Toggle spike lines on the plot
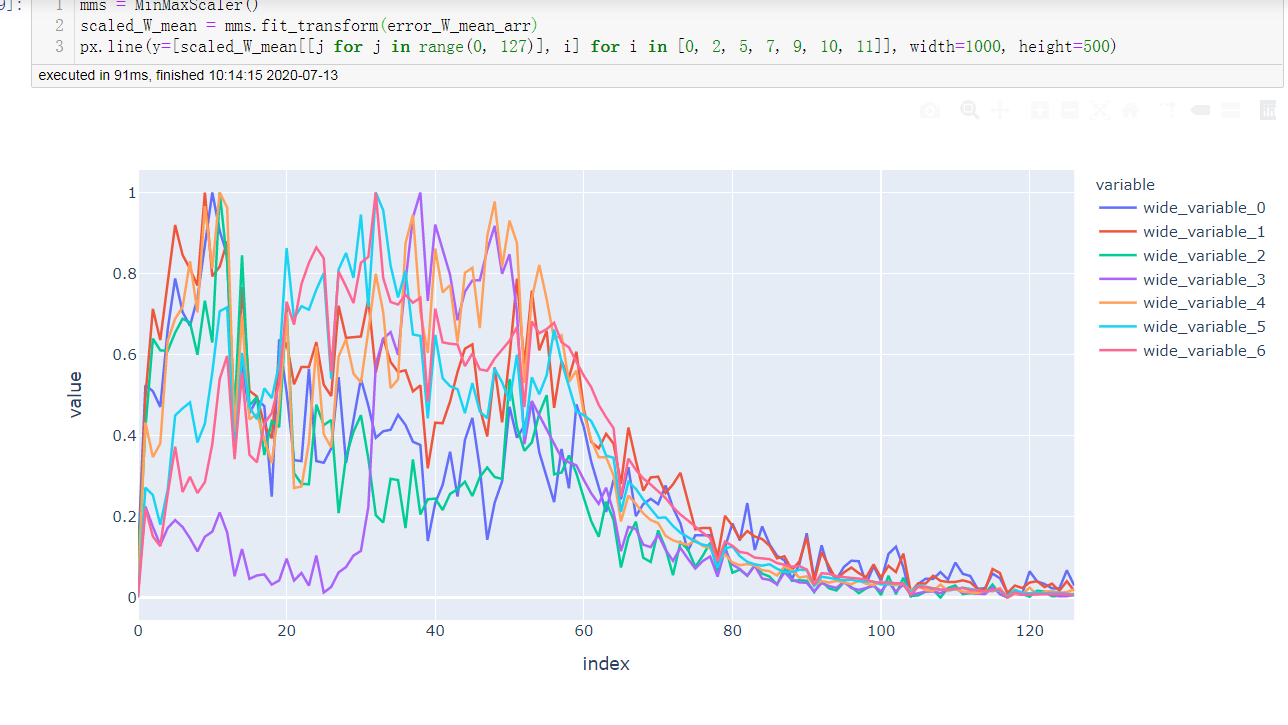1288x725 pixels. click(x=1167, y=110)
